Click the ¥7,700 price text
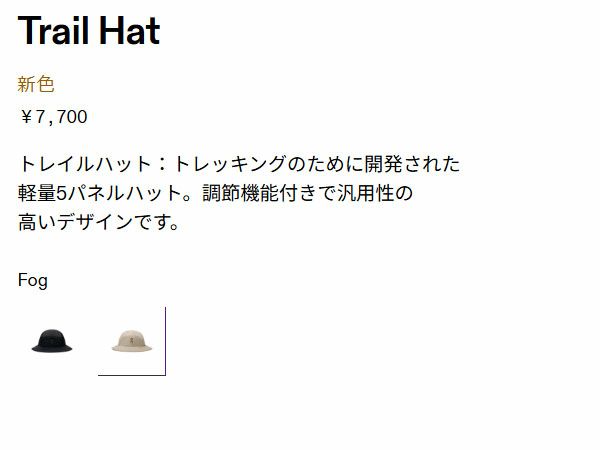This screenshot has height=450, width=600. coord(54,117)
